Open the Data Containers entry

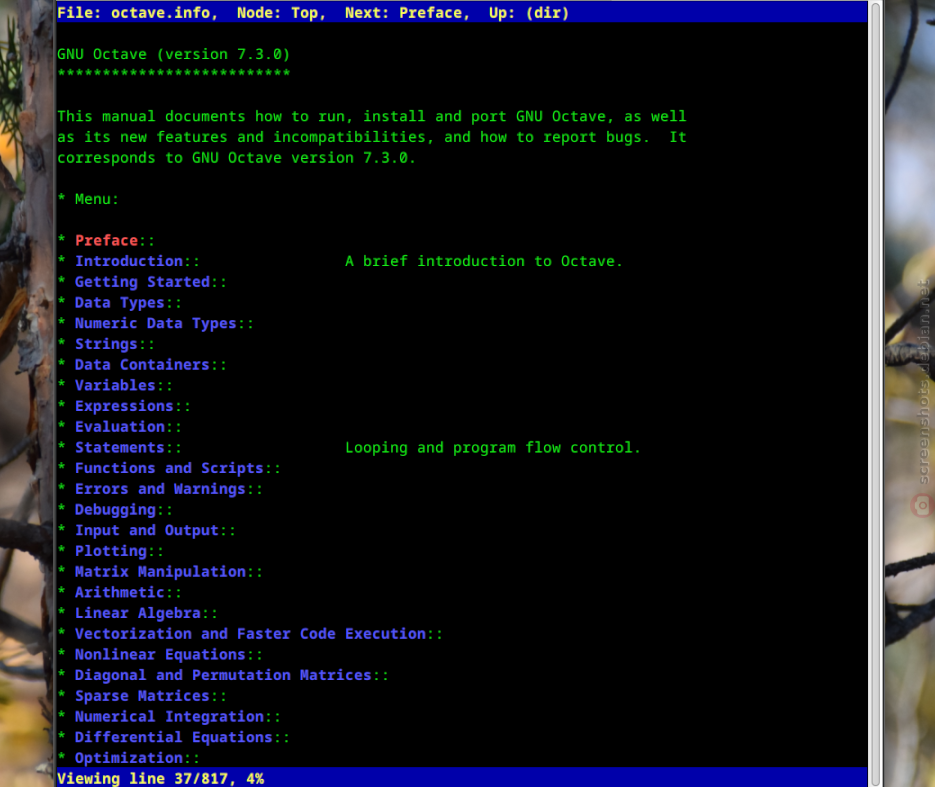pos(143,365)
